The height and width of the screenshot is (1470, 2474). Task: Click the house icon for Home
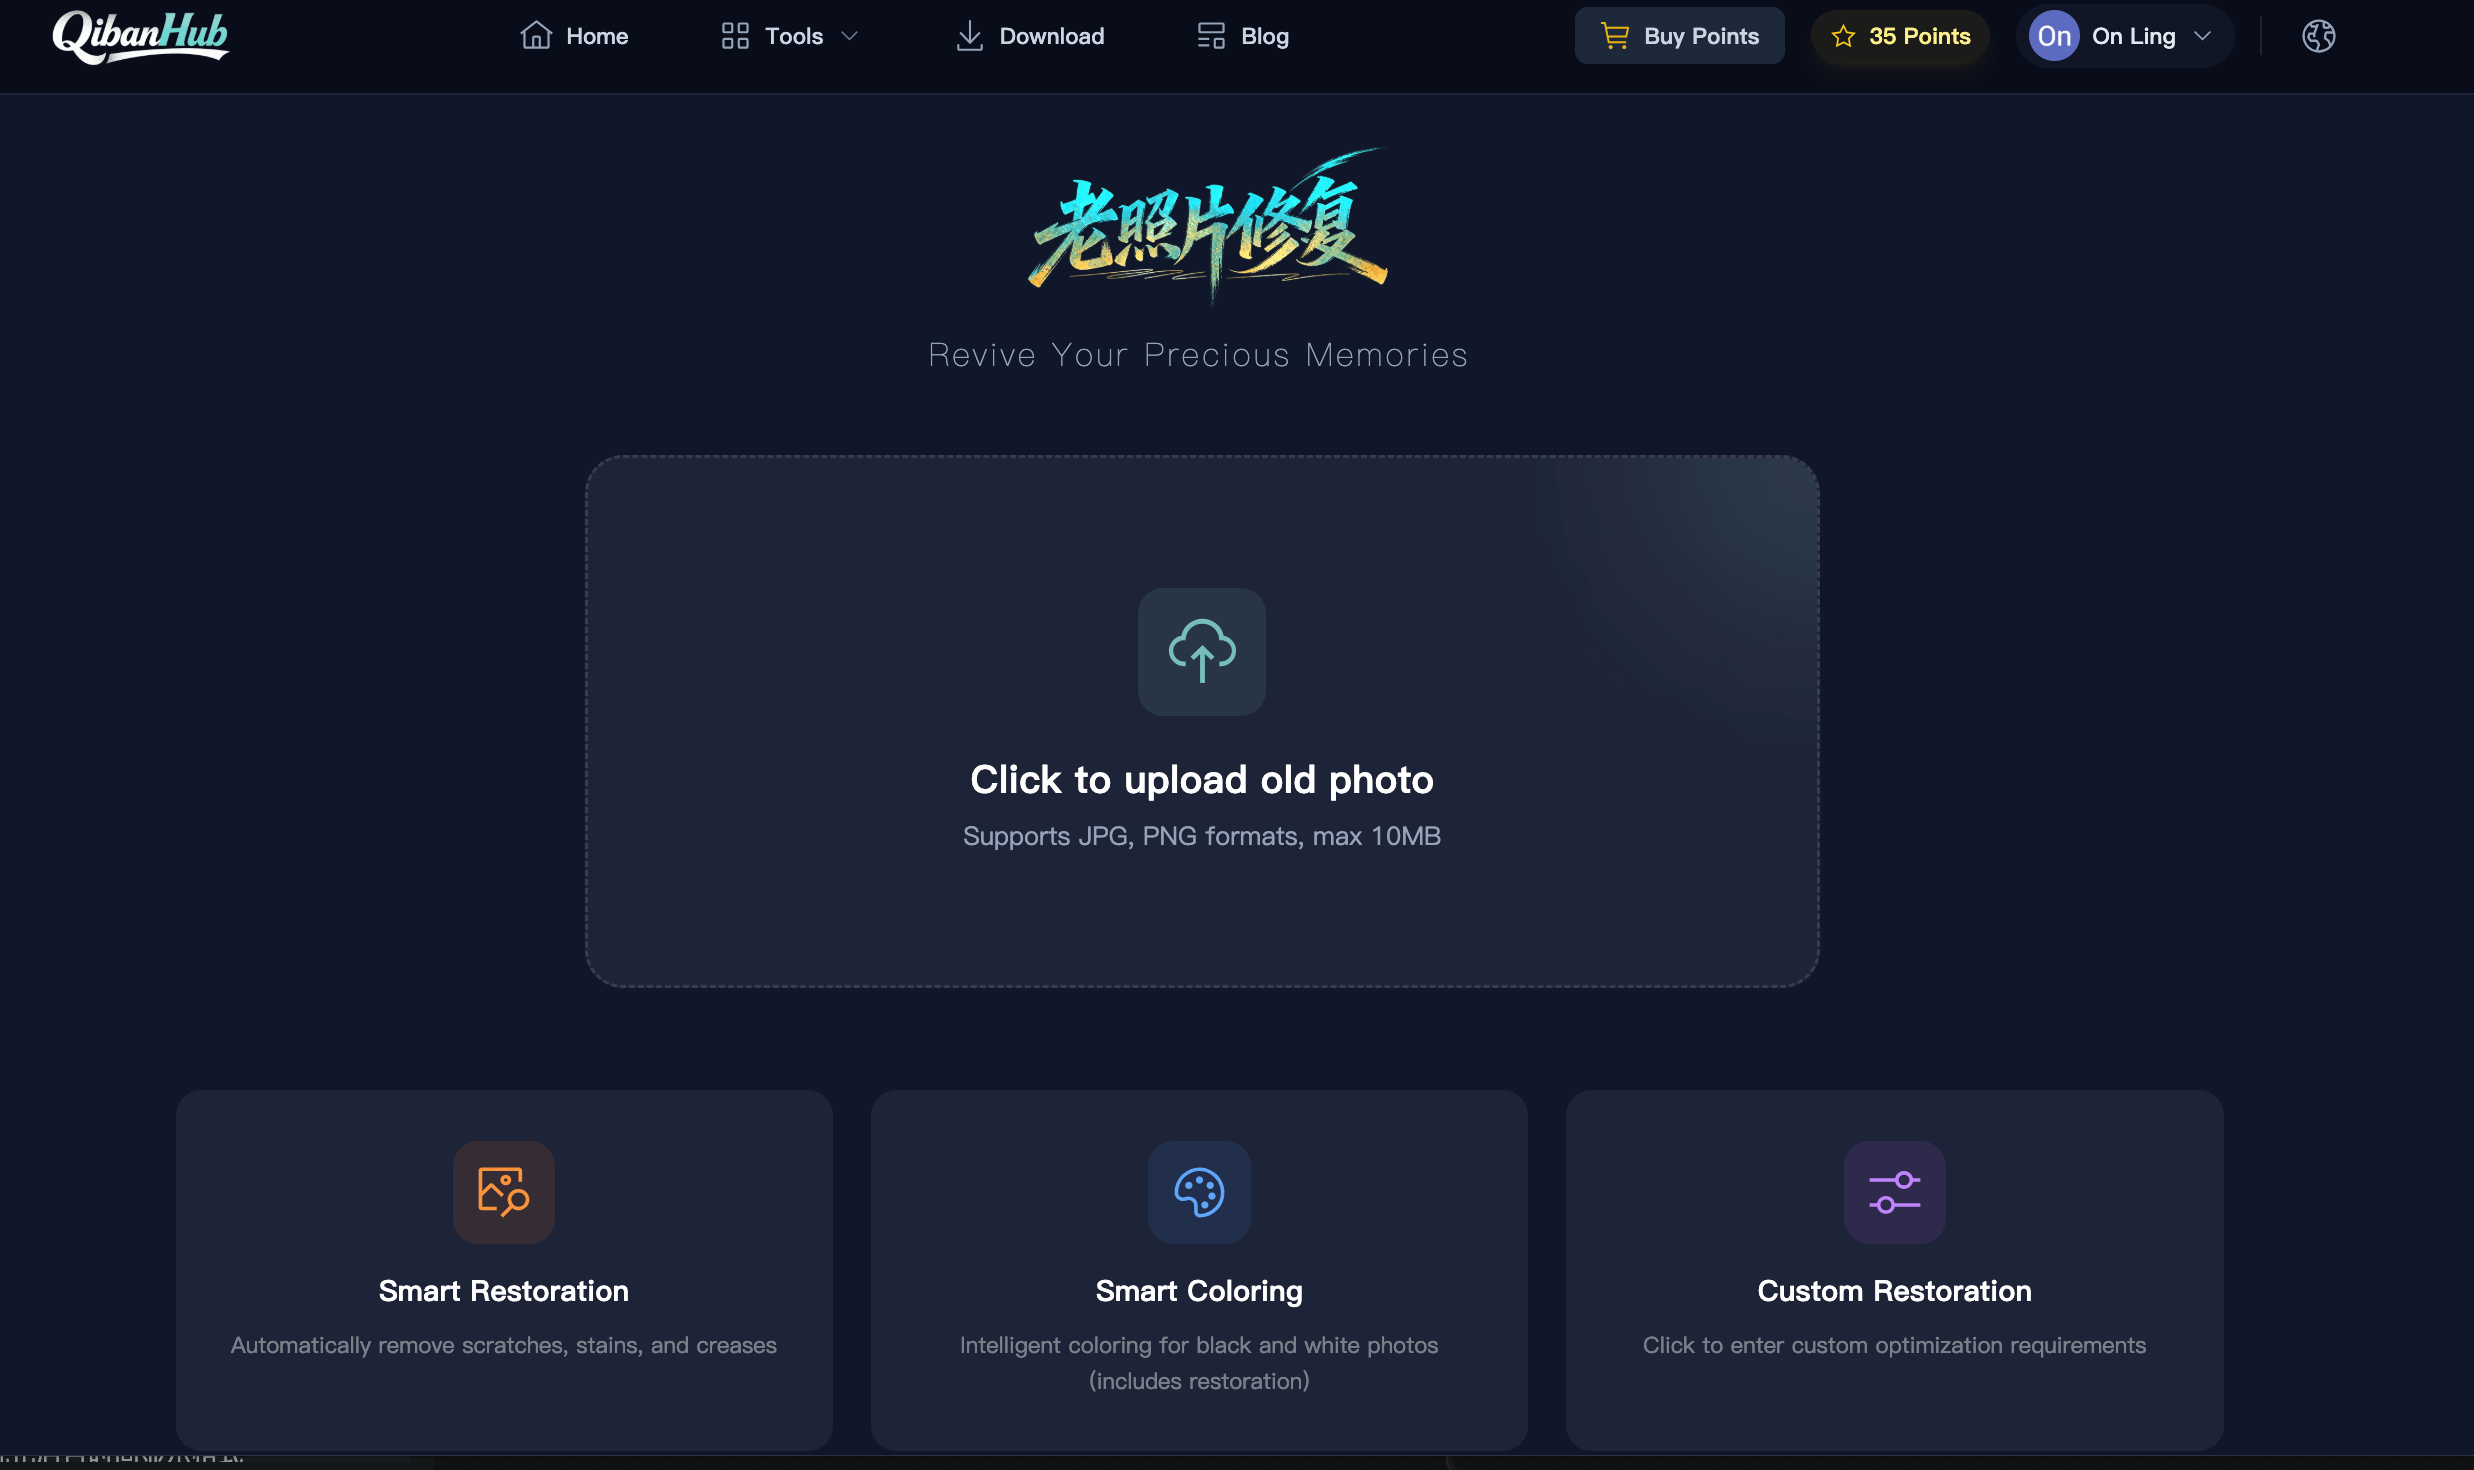tap(536, 36)
